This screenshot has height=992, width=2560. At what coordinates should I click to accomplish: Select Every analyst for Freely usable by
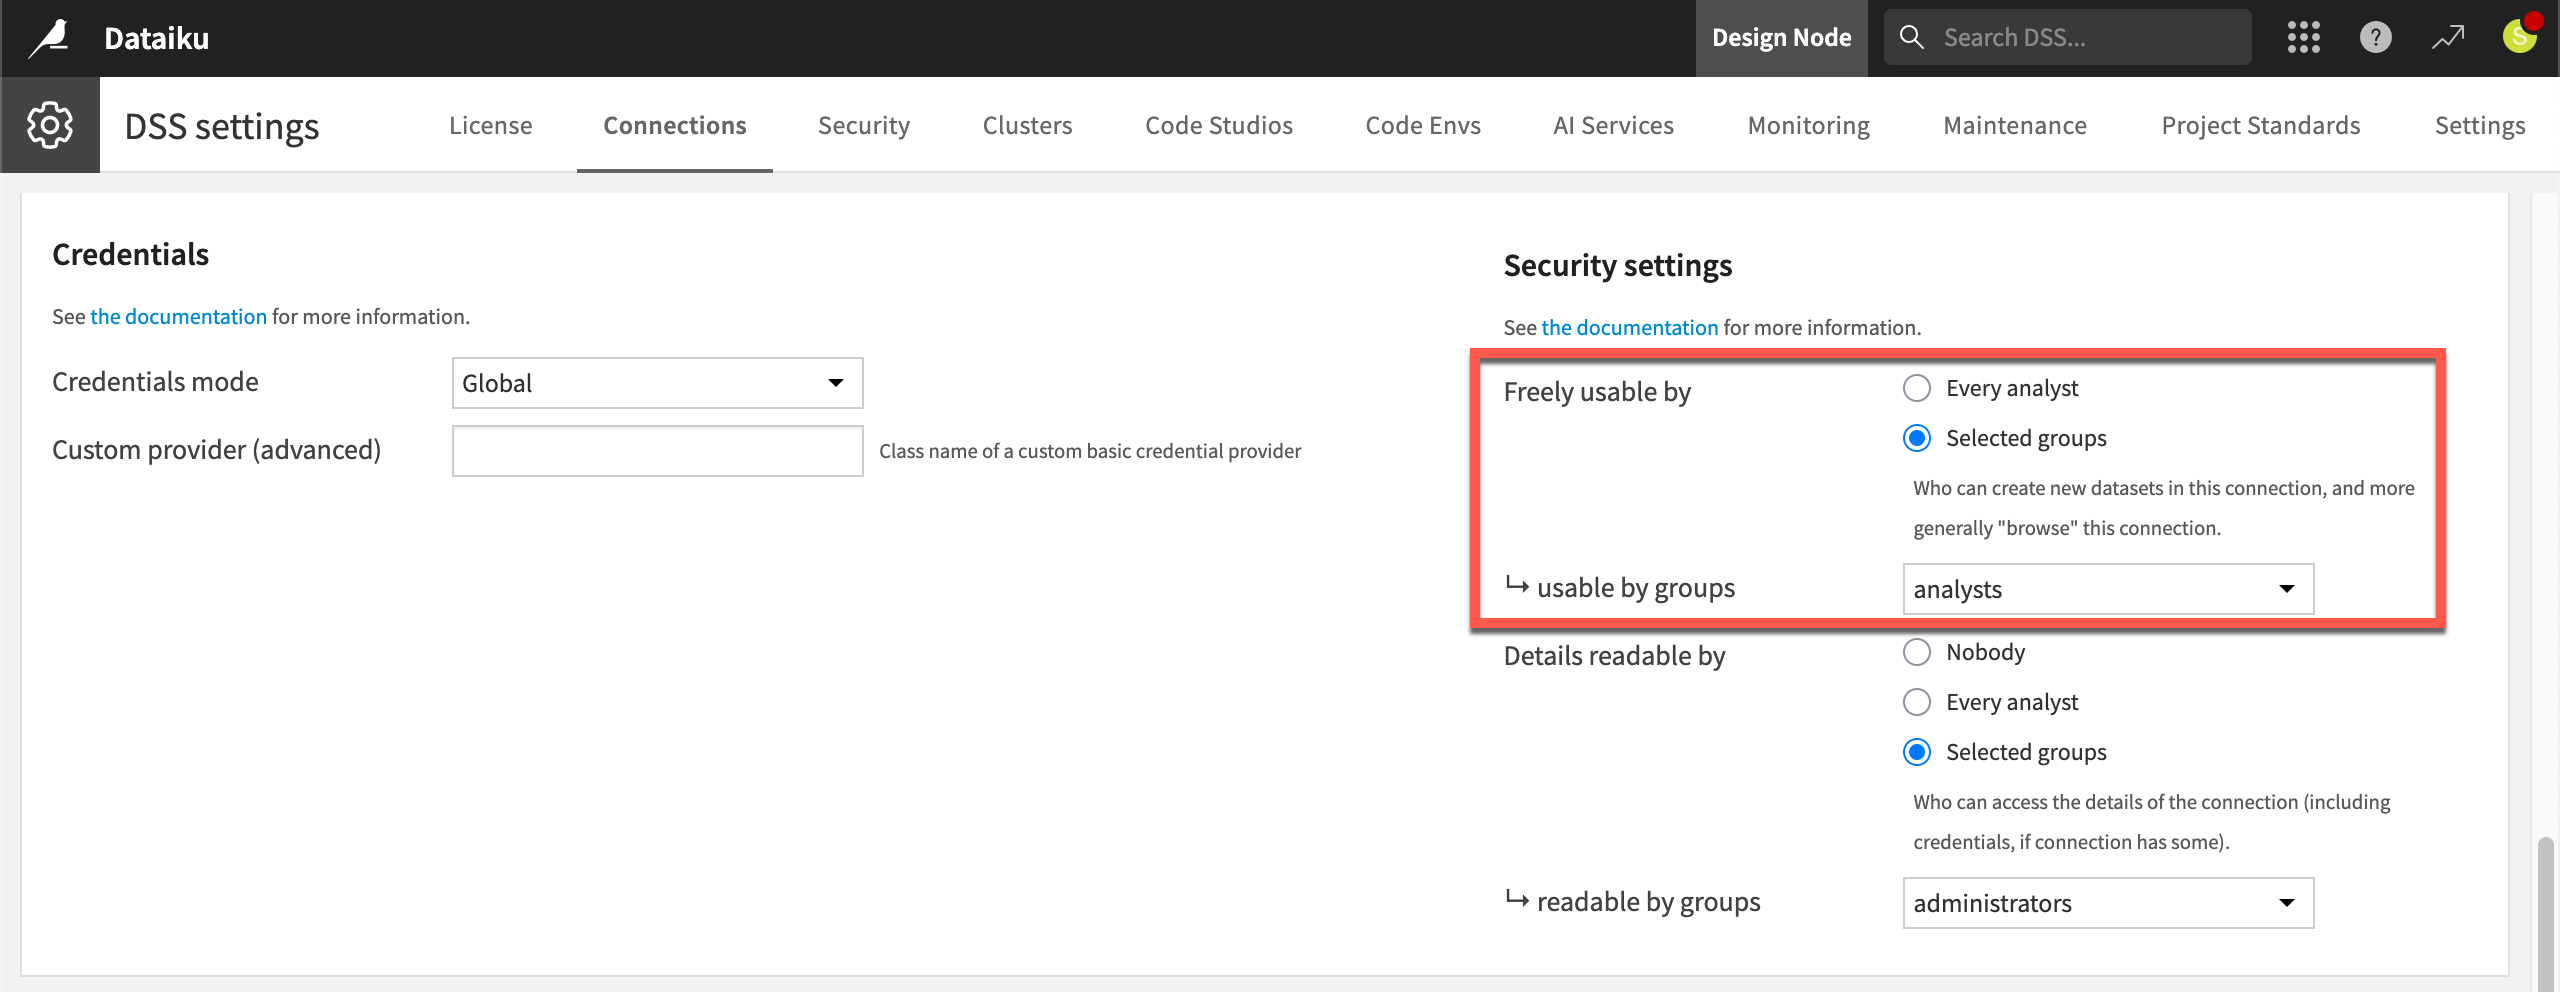click(x=1917, y=388)
